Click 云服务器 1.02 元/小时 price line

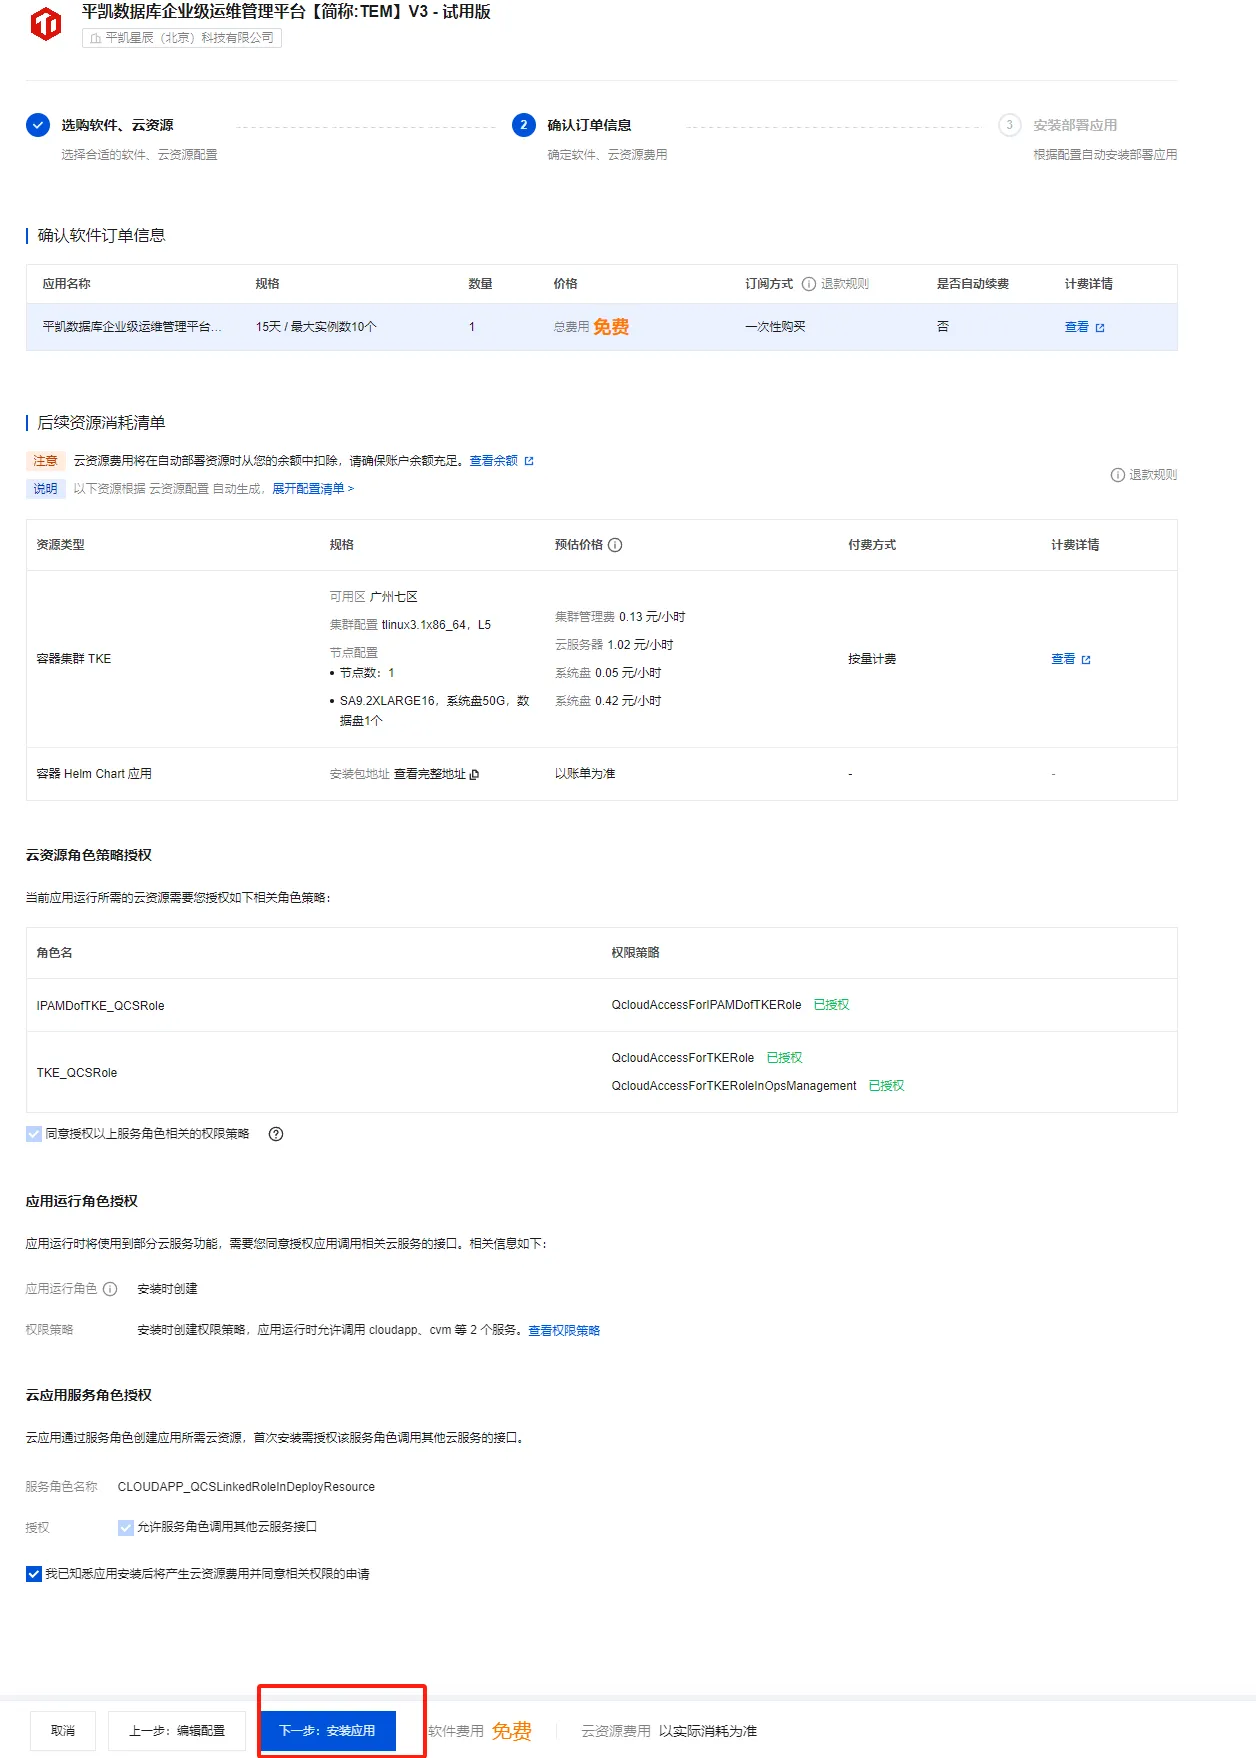[x=614, y=645]
